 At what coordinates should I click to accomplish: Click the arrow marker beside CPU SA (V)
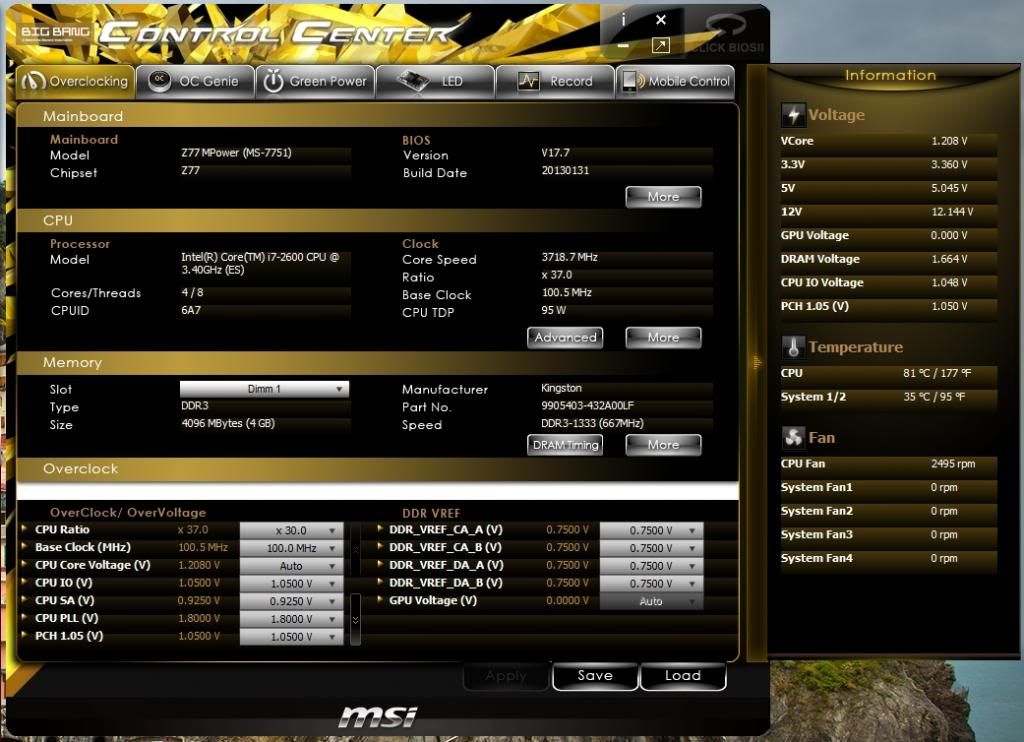click(25, 599)
